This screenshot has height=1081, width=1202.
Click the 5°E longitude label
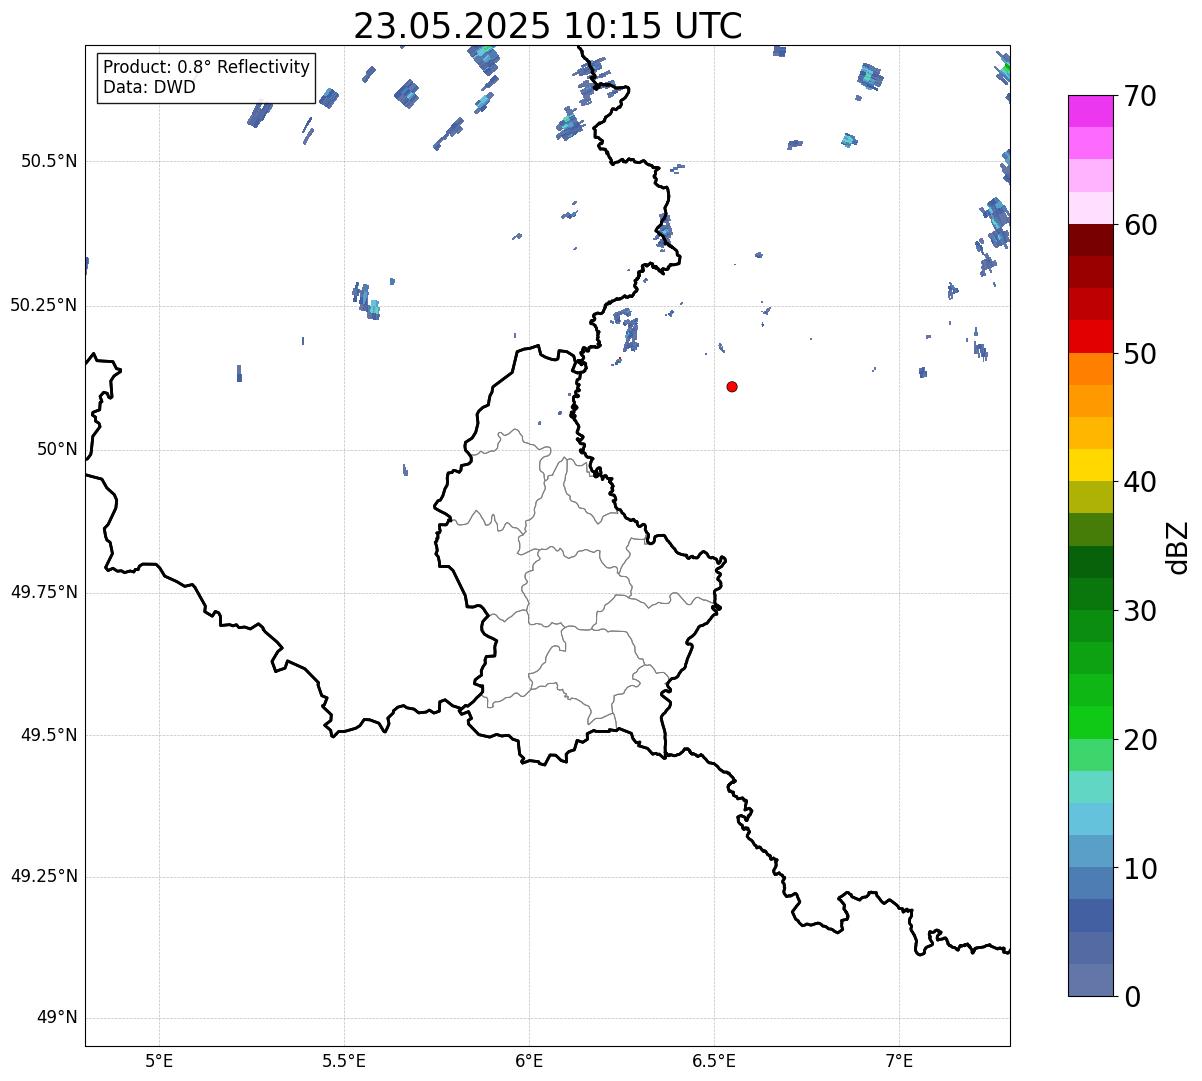(x=159, y=1061)
